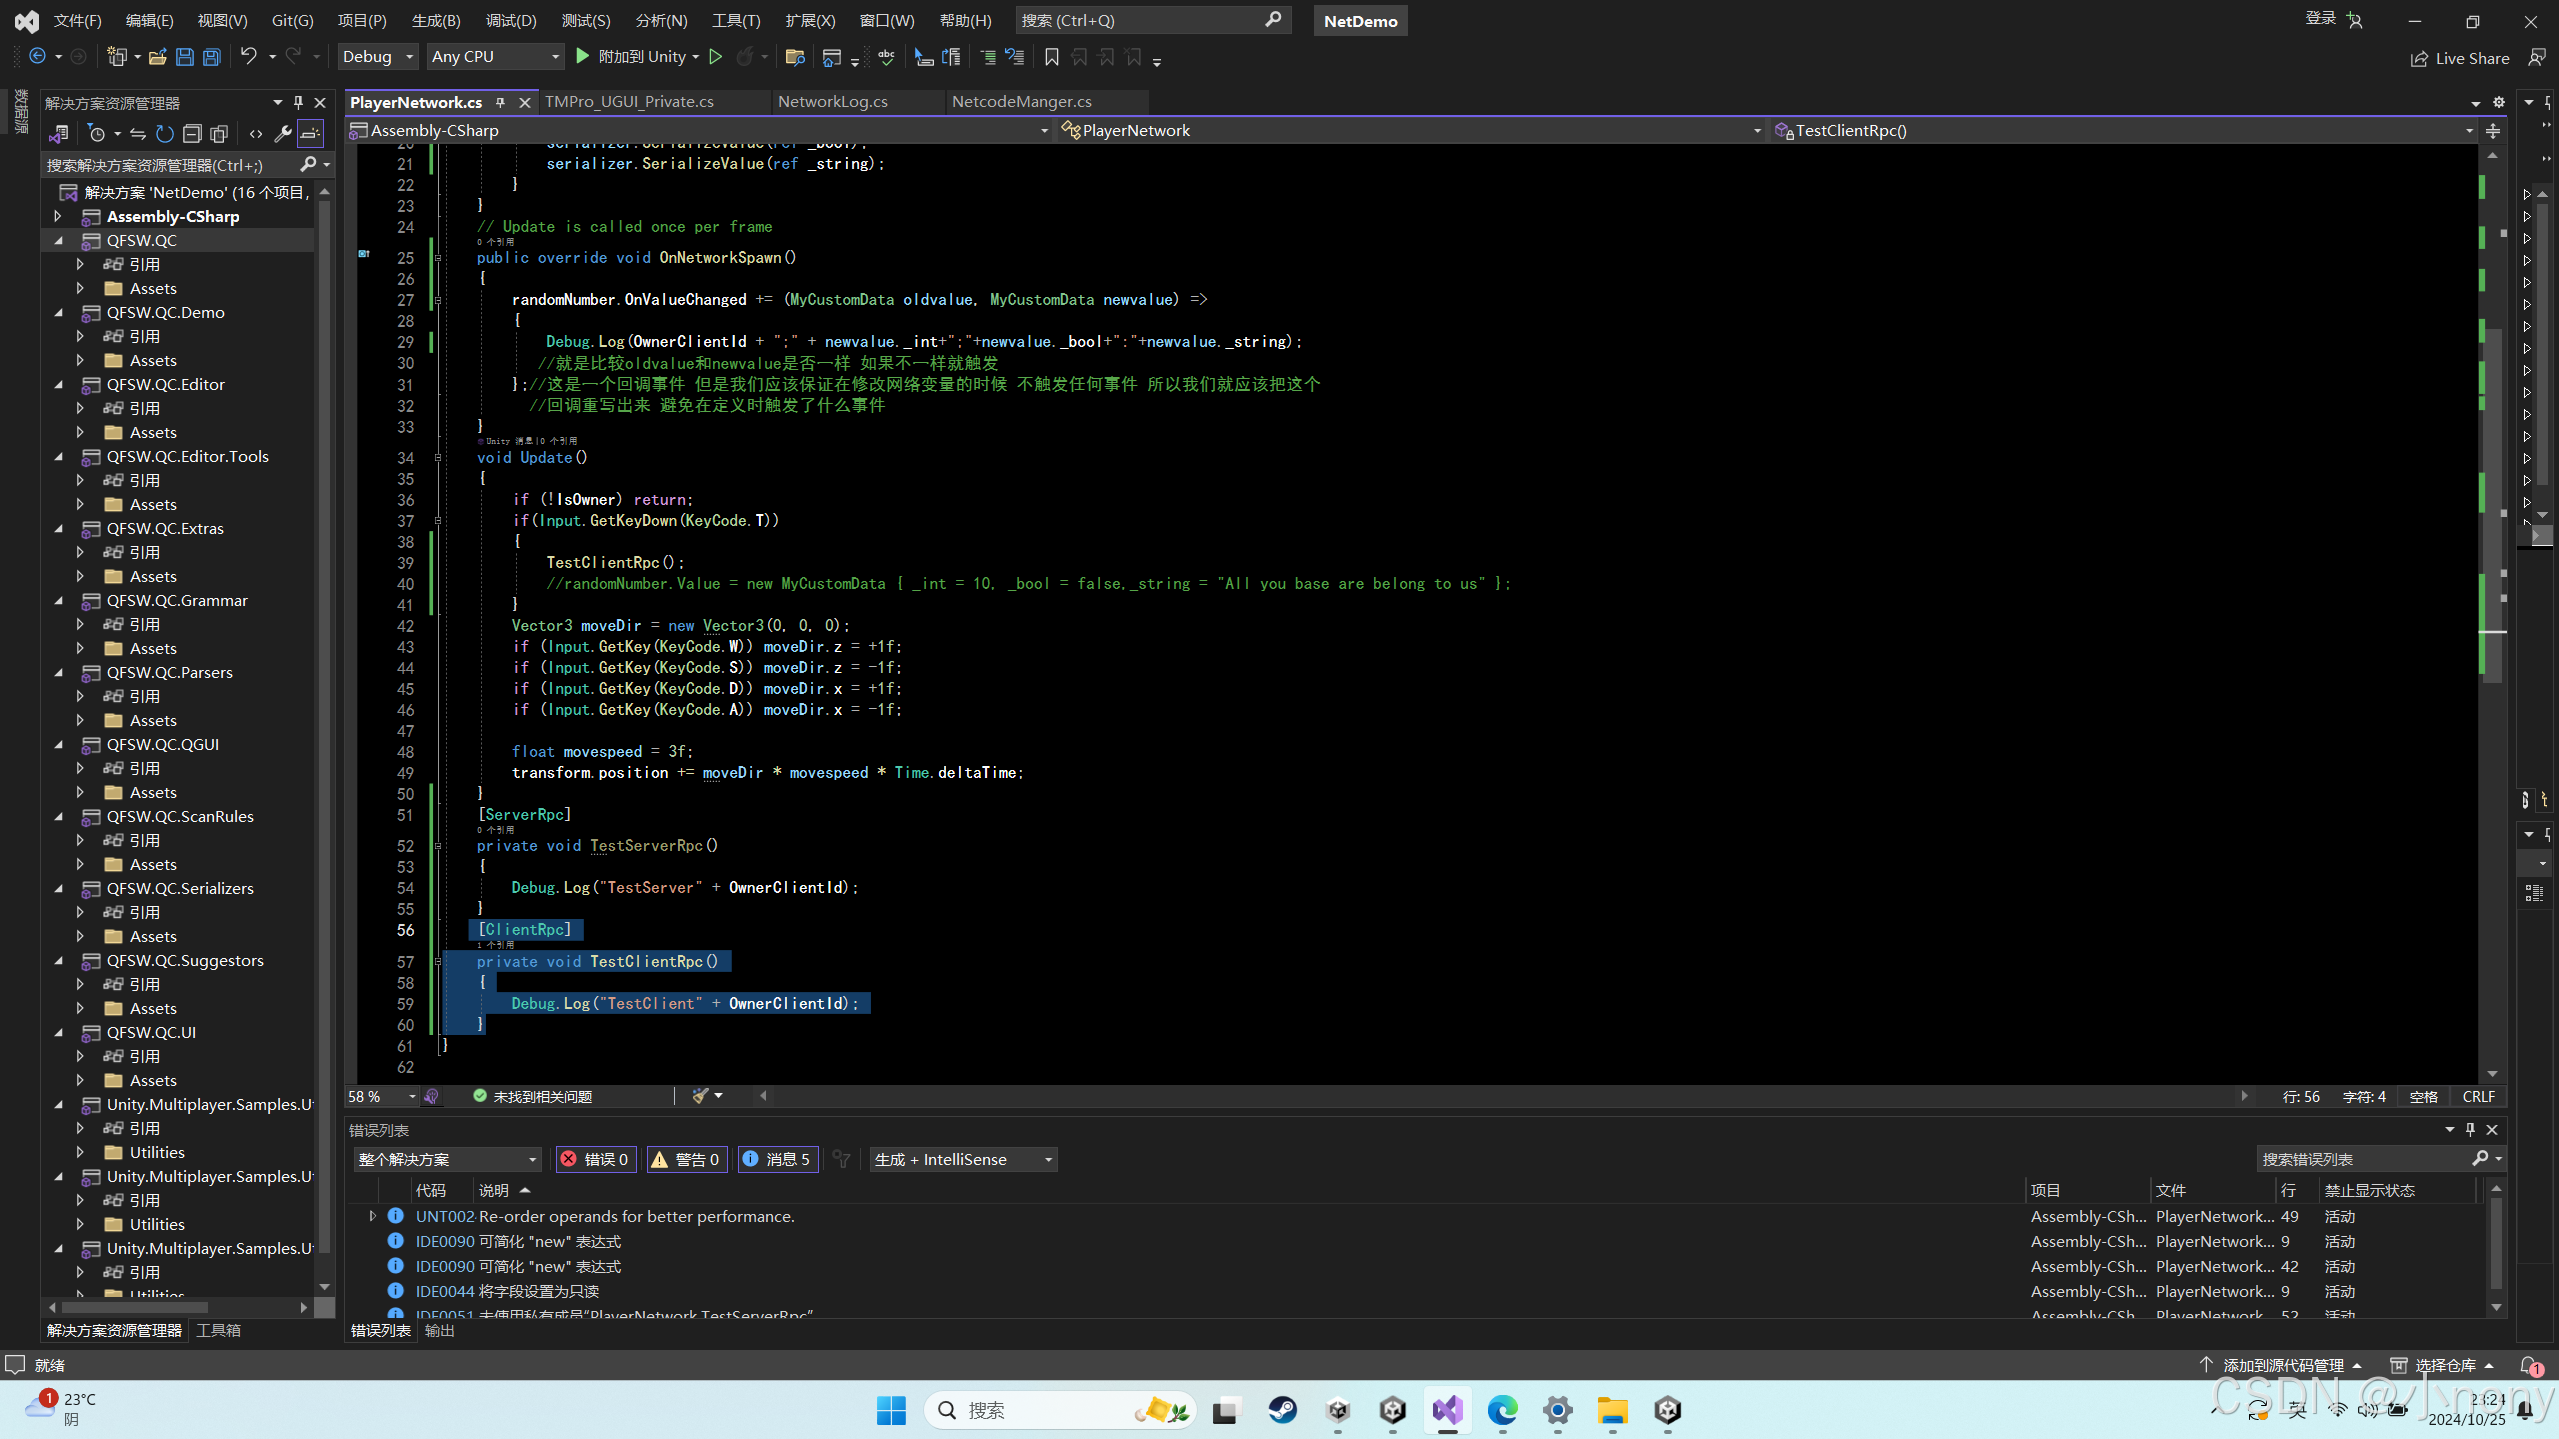Viewport: 2559px width, 1439px height.
Task: Open the 58% editor zoom control
Action: click(379, 1096)
